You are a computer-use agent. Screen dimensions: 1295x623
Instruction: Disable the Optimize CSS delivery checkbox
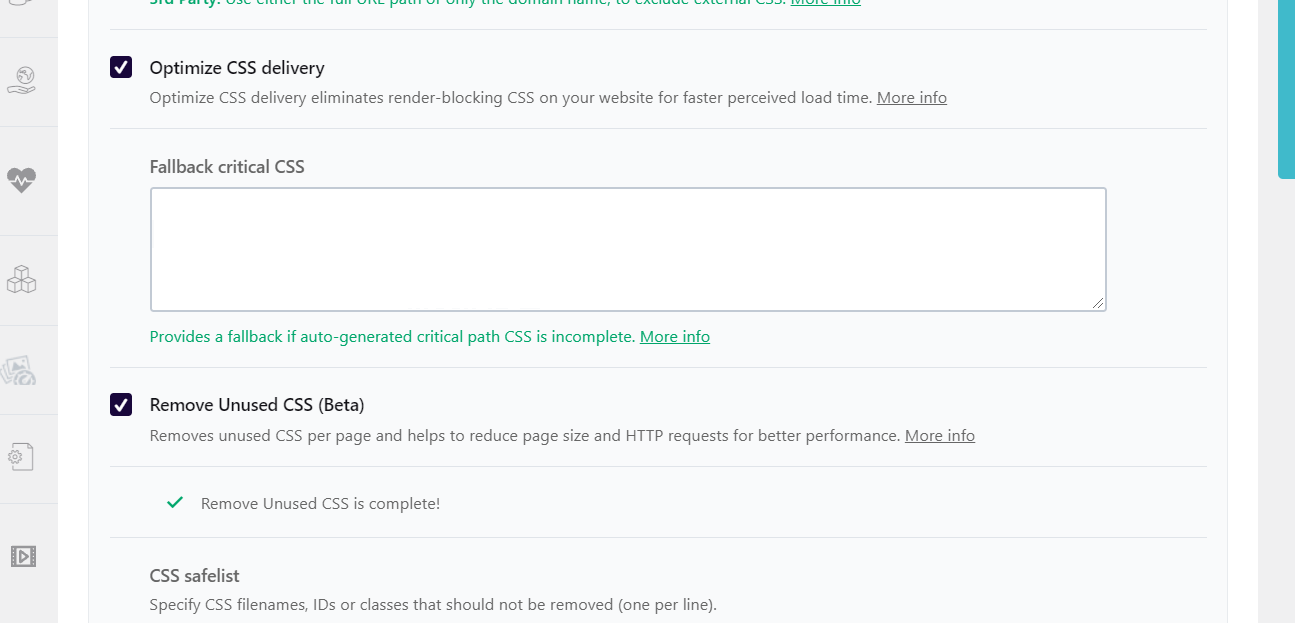(121, 68)
